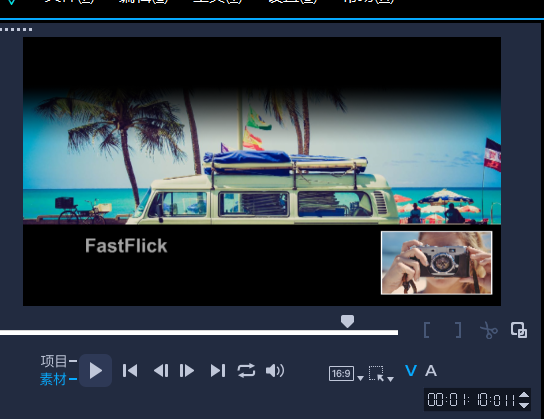The image size is (544, 419).
Task: Toggle the blue V video preview
Action: coord(411,371)
